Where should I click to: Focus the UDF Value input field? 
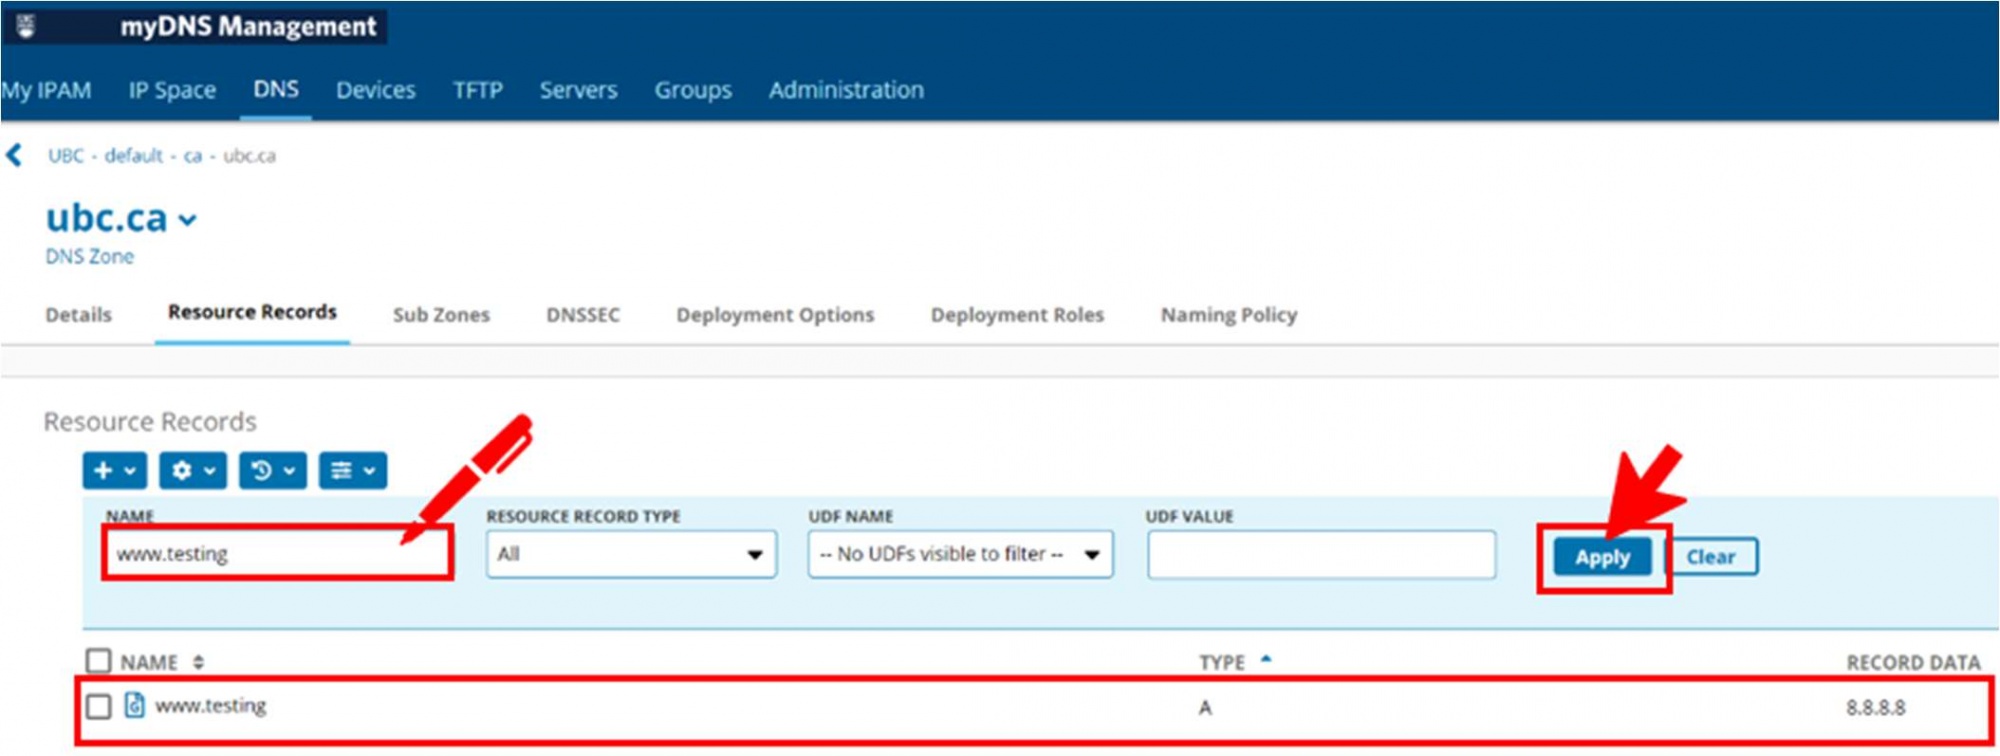[1321, 554]
